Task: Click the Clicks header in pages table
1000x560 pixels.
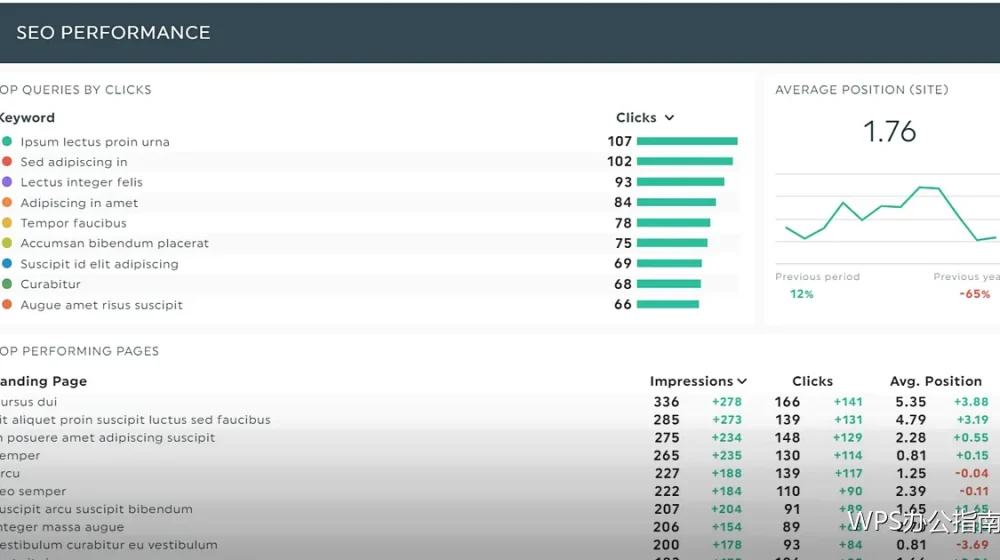Action: coord(812,381)
